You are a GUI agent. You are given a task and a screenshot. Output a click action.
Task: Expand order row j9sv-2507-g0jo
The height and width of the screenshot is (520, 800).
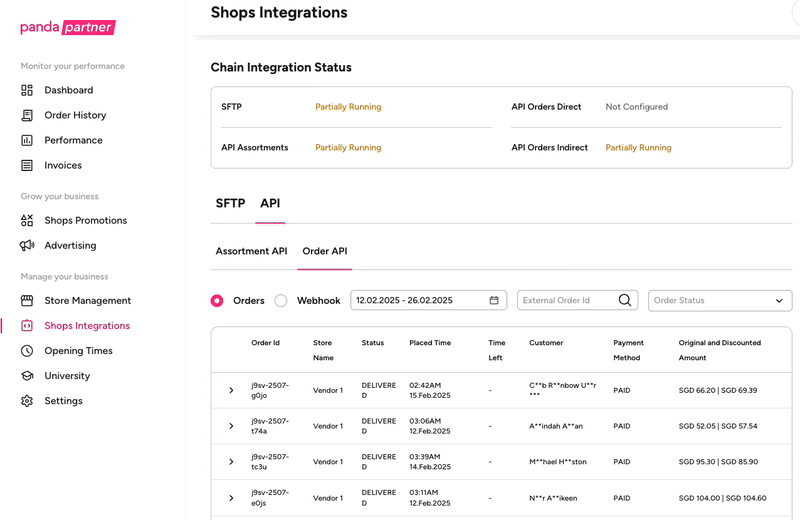click(x=231, y=390)
